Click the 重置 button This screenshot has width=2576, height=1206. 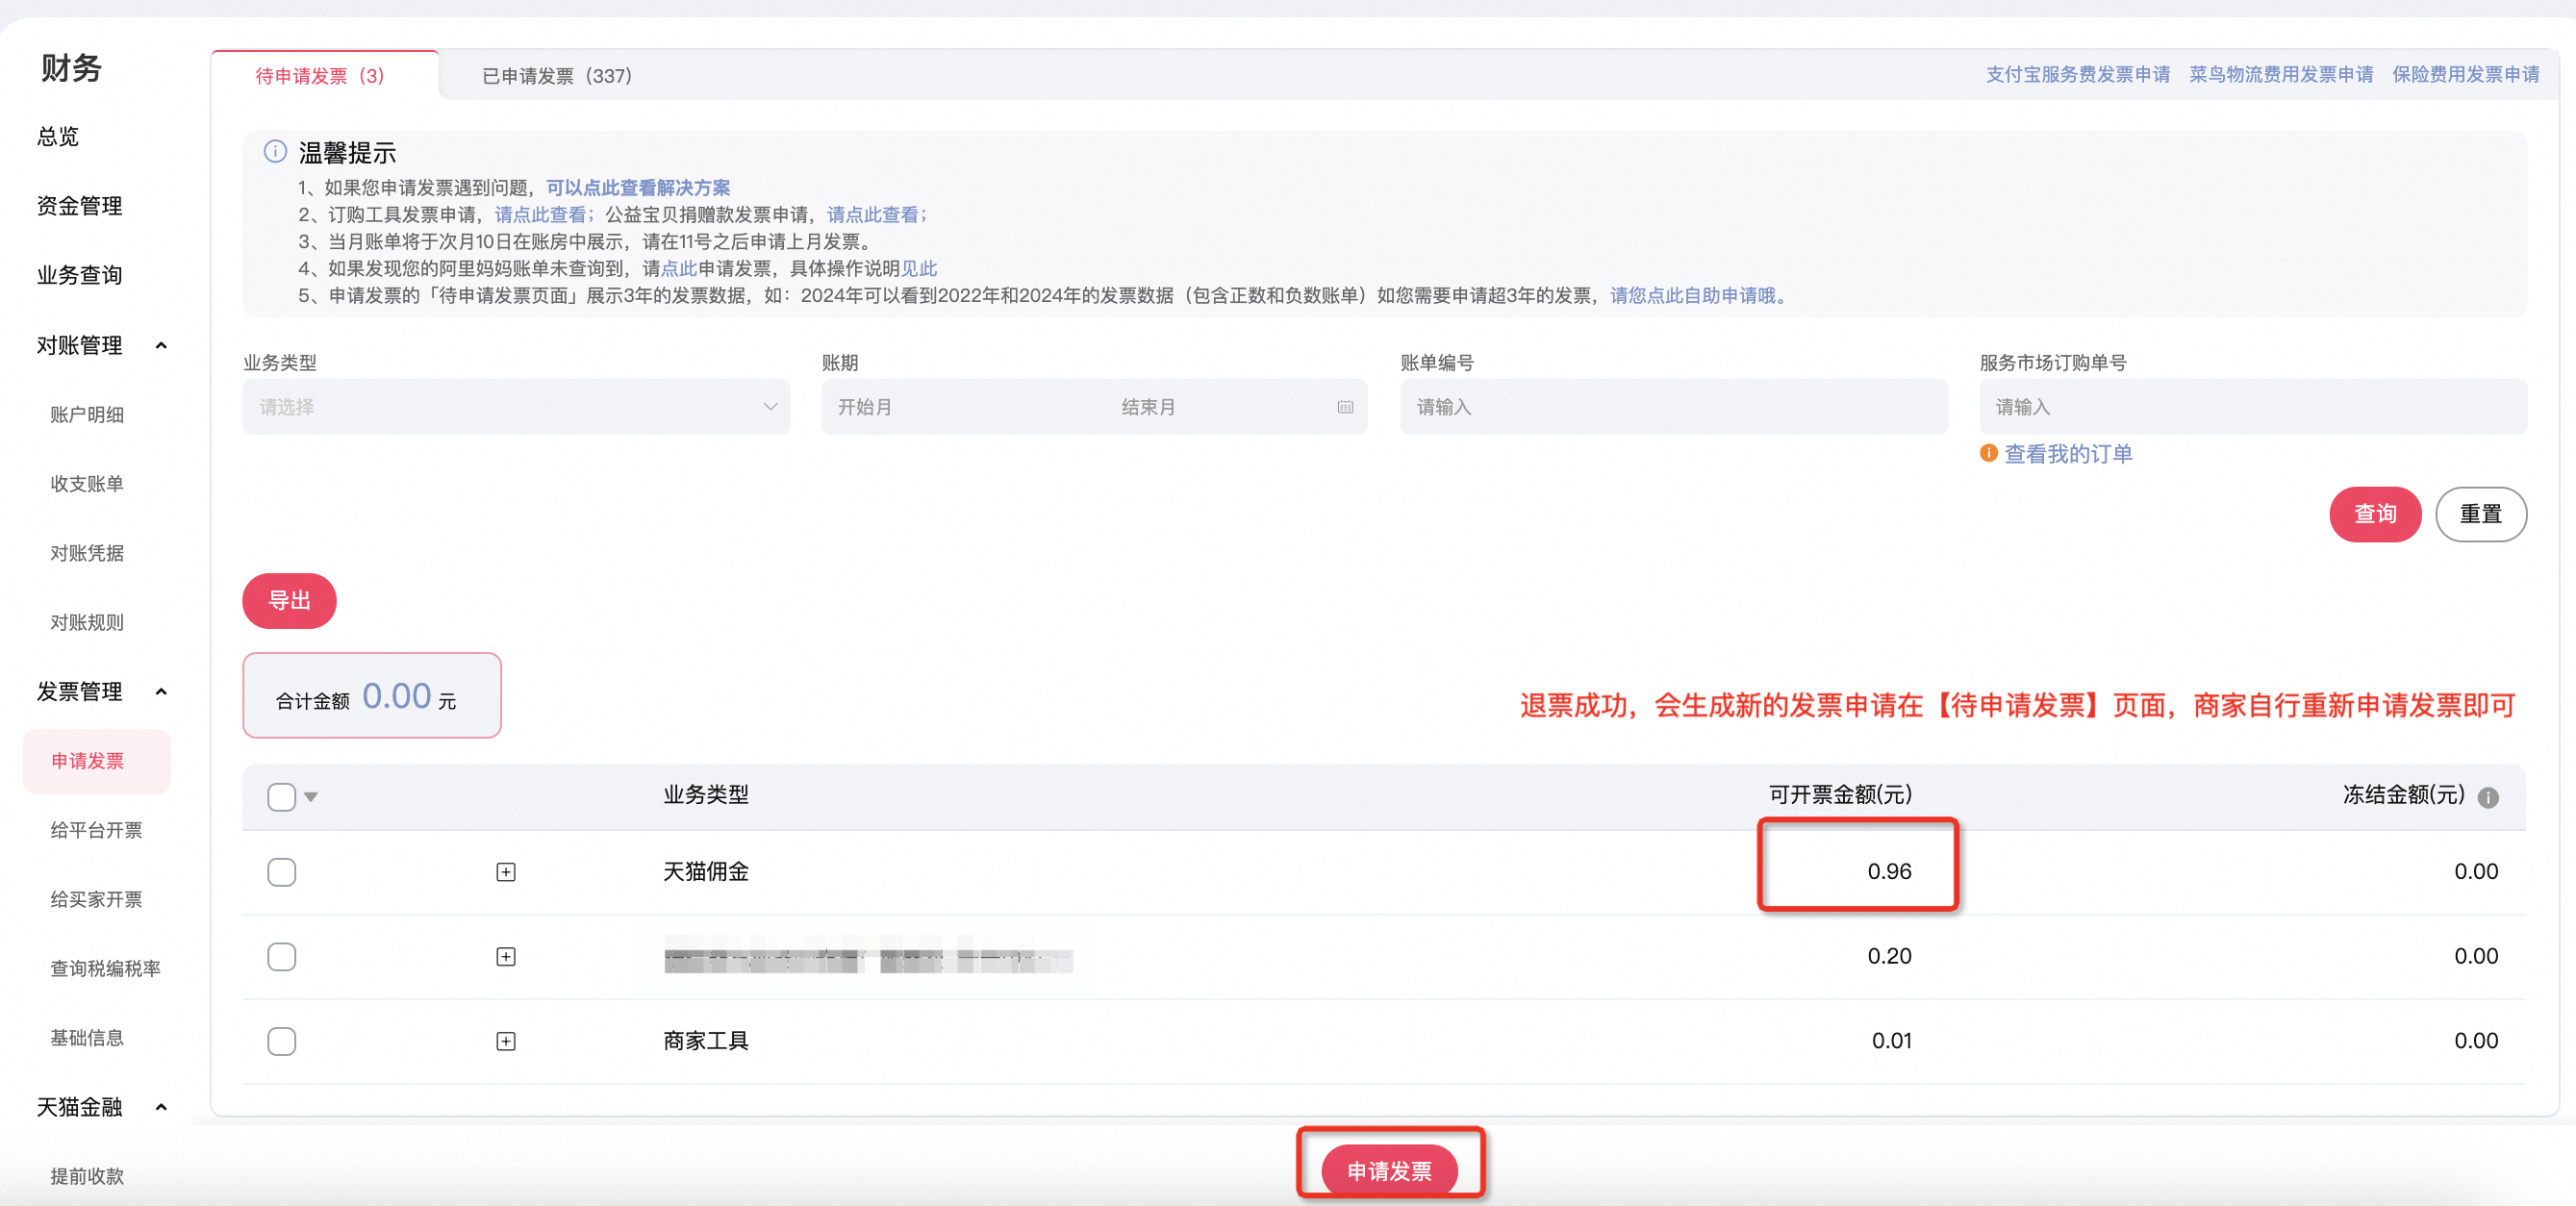(2481, 514)
